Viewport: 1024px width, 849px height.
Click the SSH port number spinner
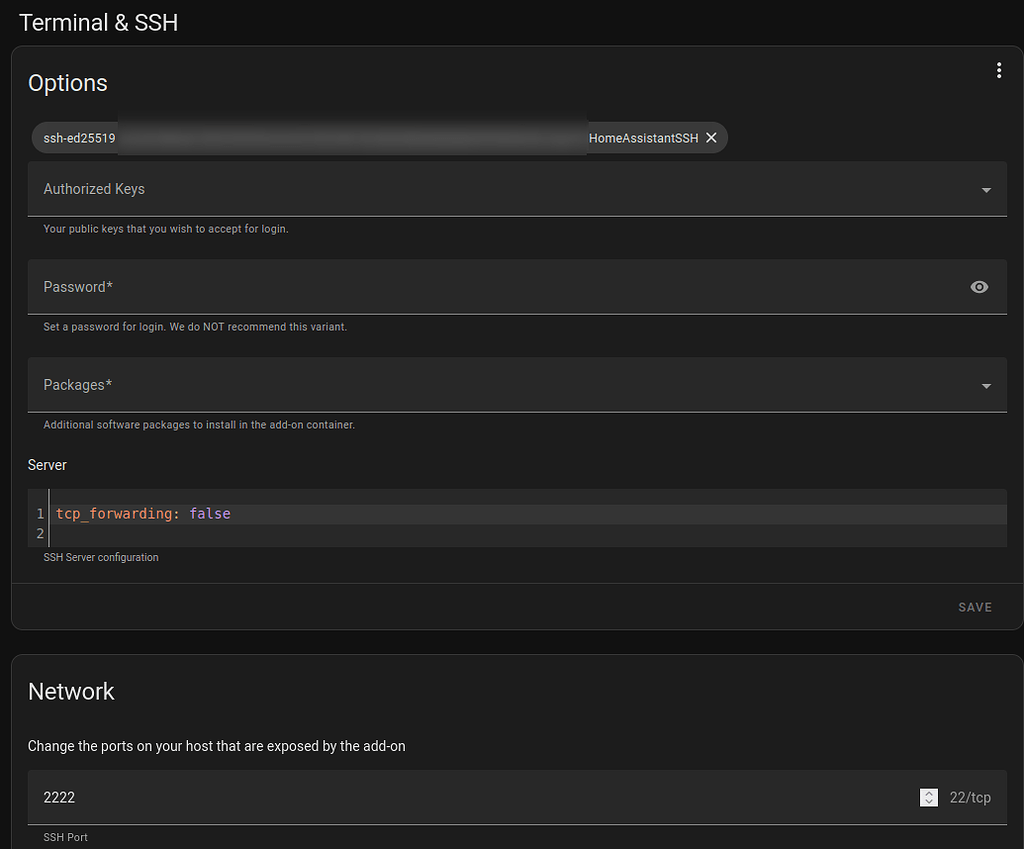[x=929, y=797]
